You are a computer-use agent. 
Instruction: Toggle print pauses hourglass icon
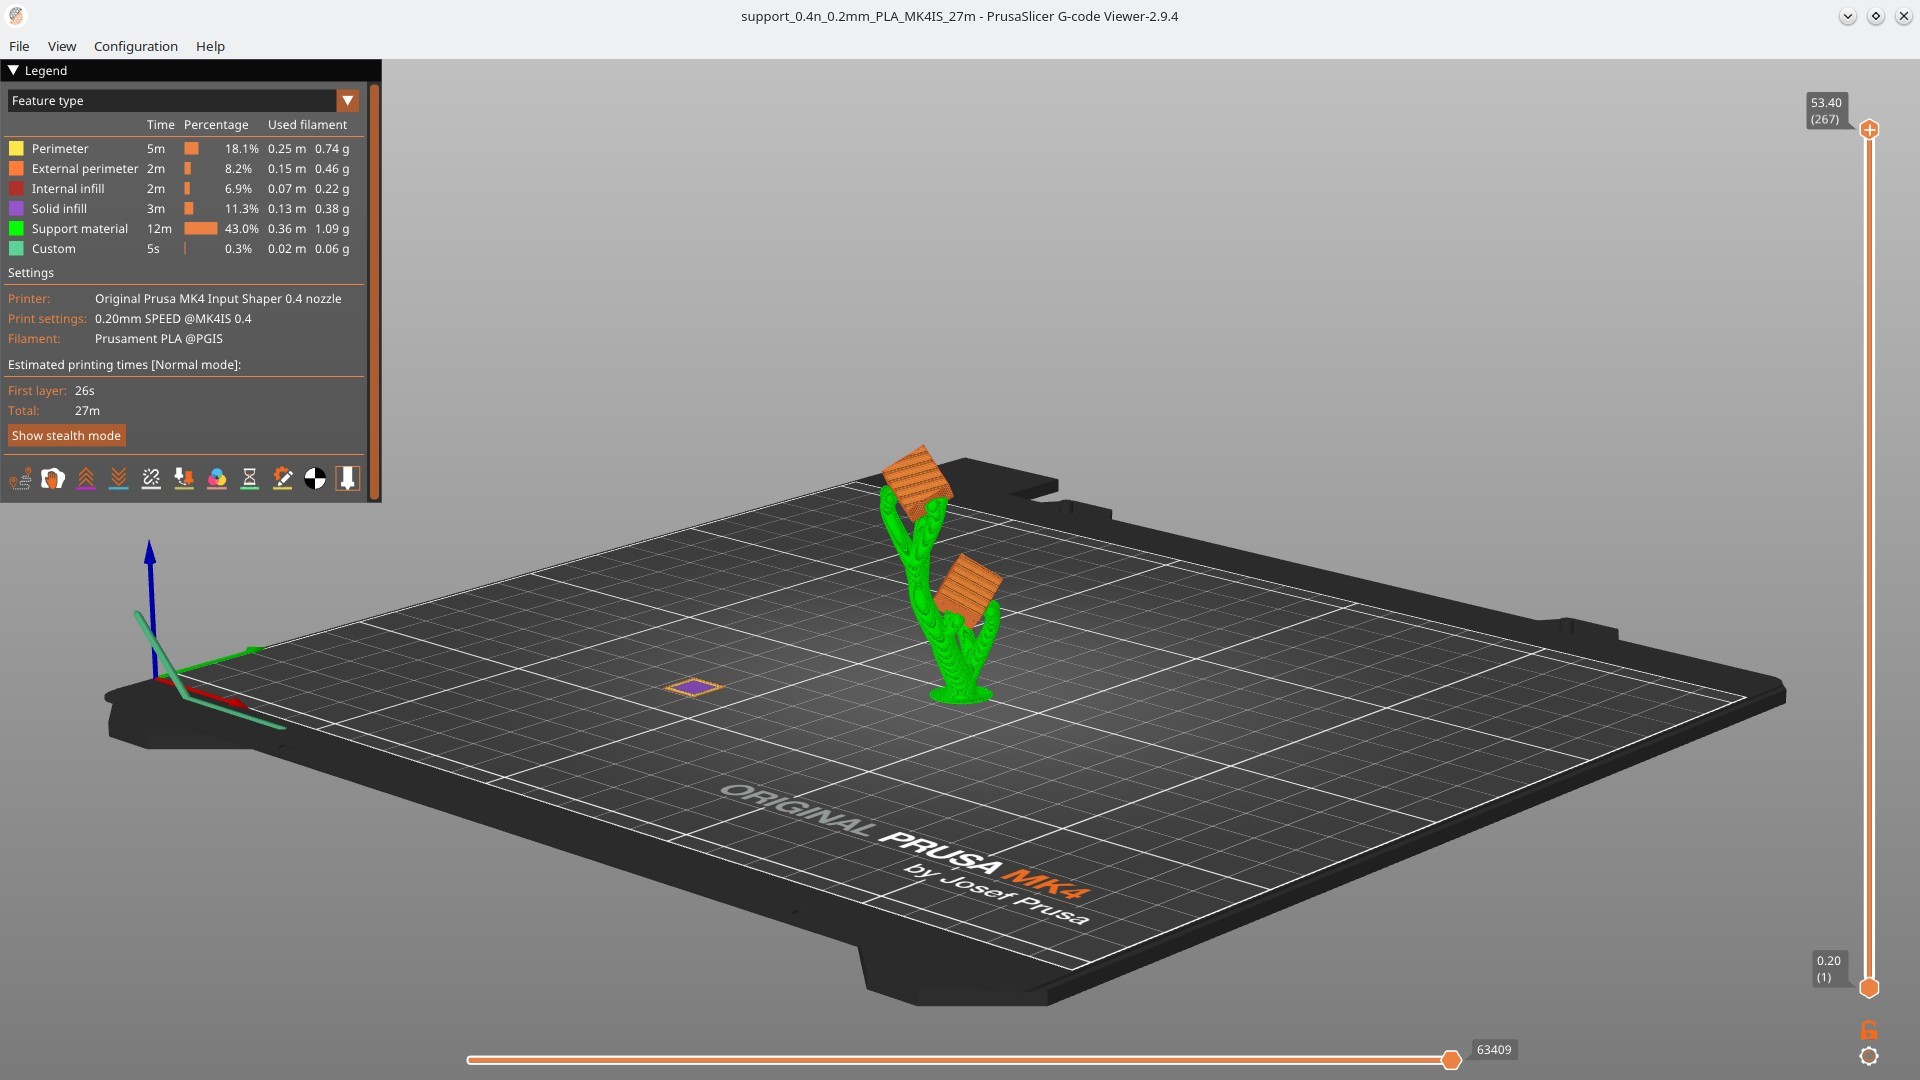coord(250,479)
